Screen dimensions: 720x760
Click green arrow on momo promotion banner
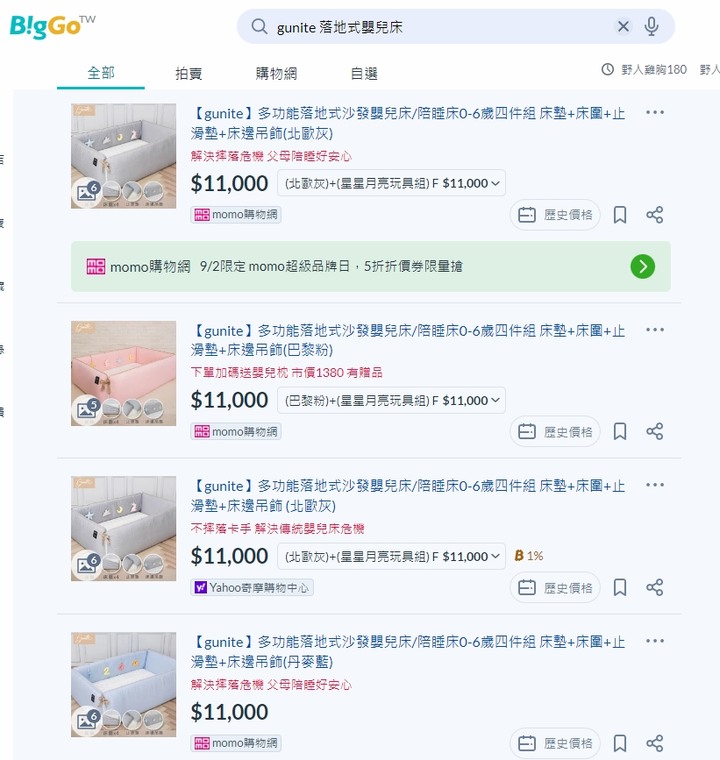(x=642, y=267)
